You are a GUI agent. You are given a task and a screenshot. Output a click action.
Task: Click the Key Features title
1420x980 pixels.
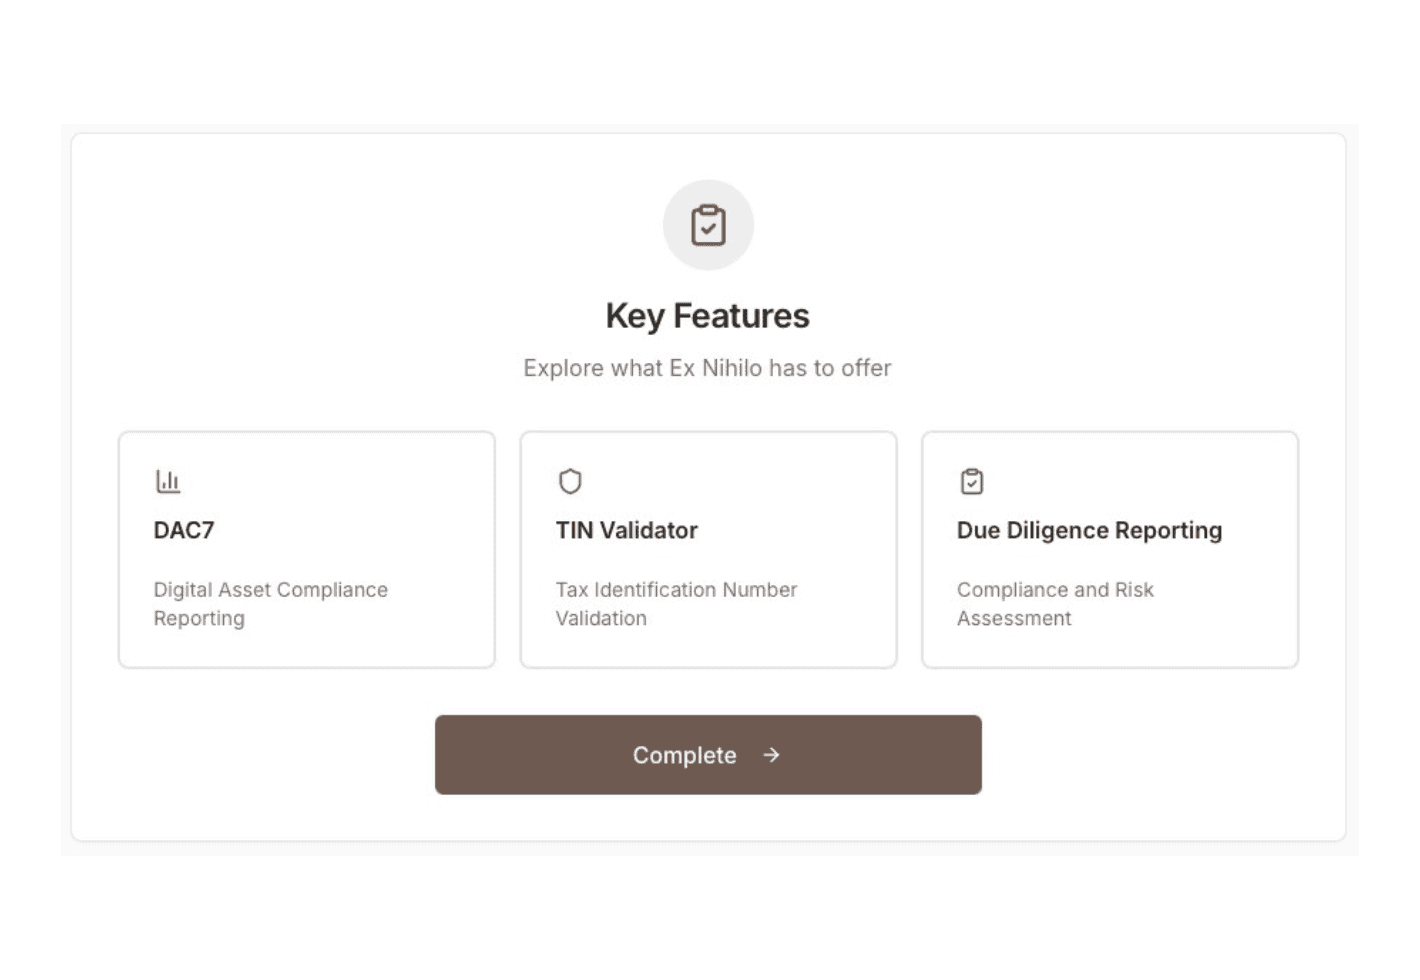click(x=707, y=315)
